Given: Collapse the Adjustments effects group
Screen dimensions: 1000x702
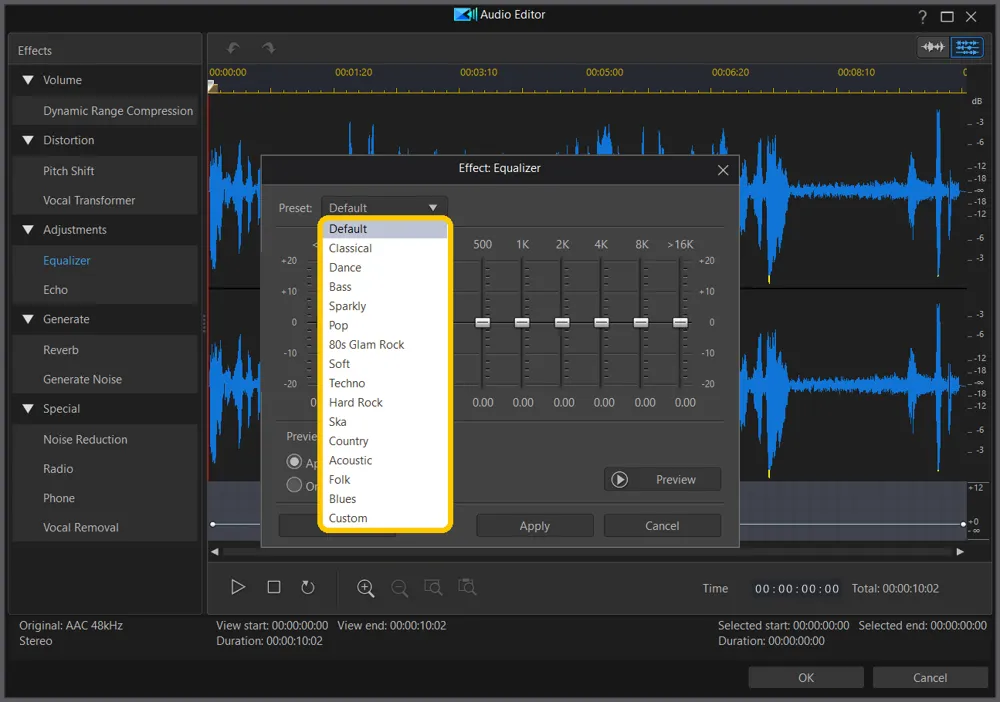Looking at the screenshot, I should [x=28, y=230].
